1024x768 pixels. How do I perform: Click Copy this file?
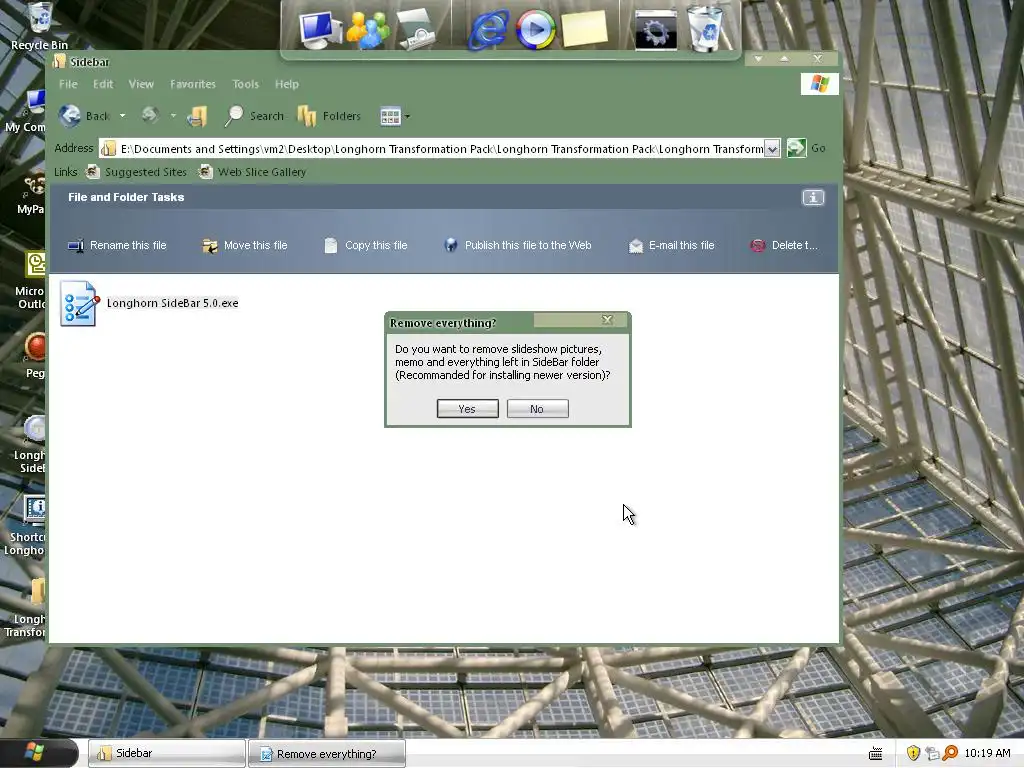[x=366, y=246]
